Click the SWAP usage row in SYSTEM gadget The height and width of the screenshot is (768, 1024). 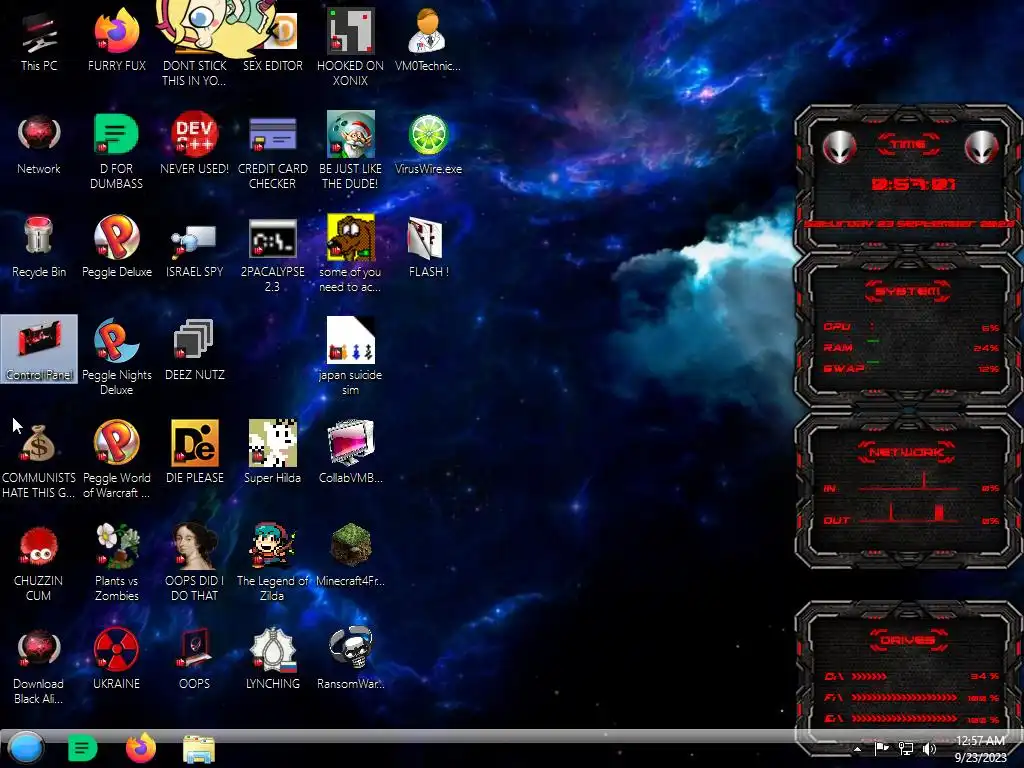(910, 368)
